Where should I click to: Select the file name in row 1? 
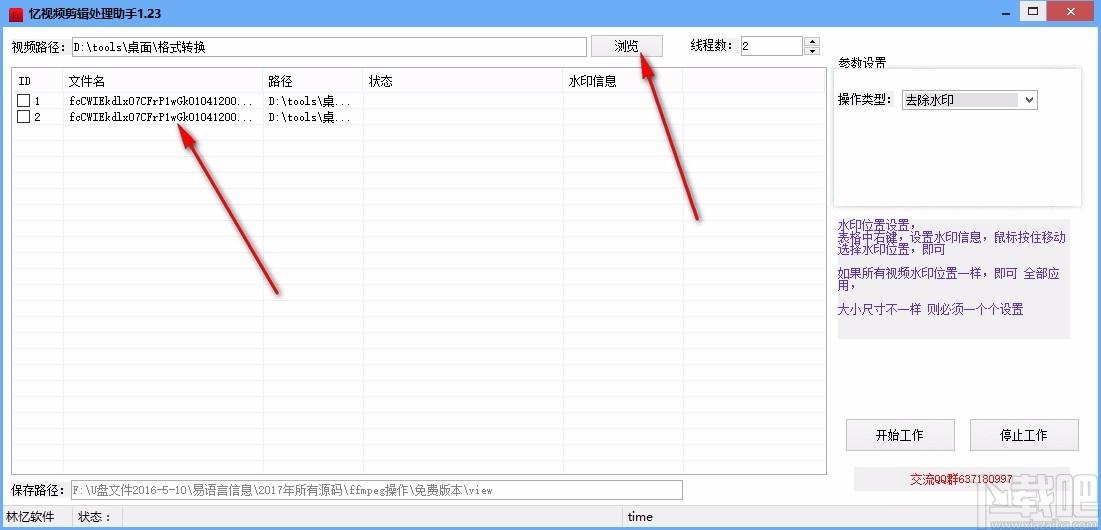pos(161,101)
